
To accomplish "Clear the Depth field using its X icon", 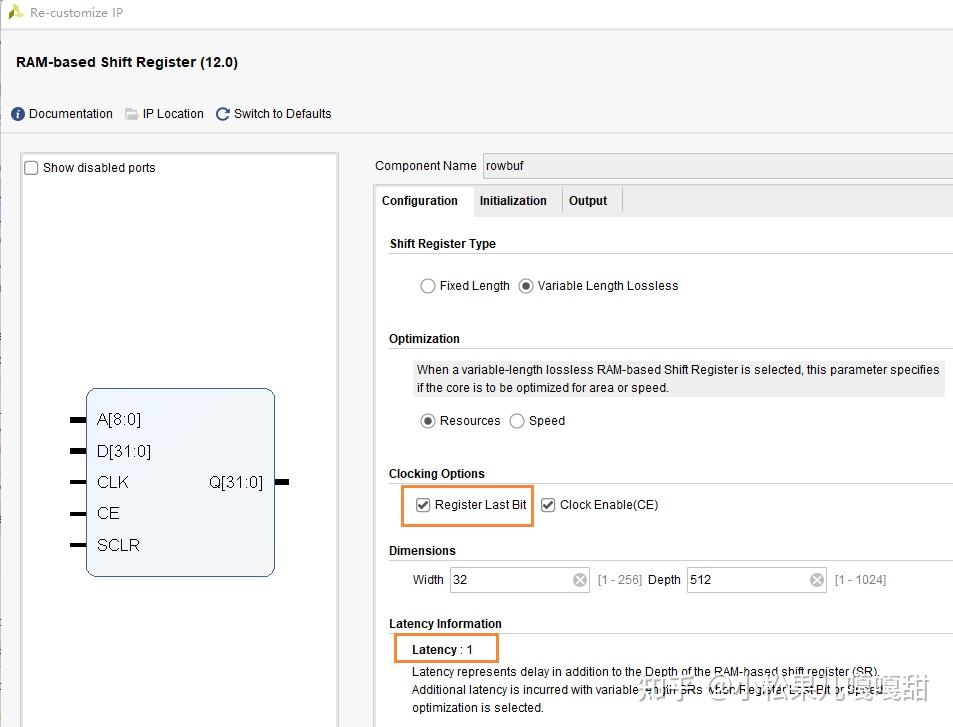I will 817,580.
